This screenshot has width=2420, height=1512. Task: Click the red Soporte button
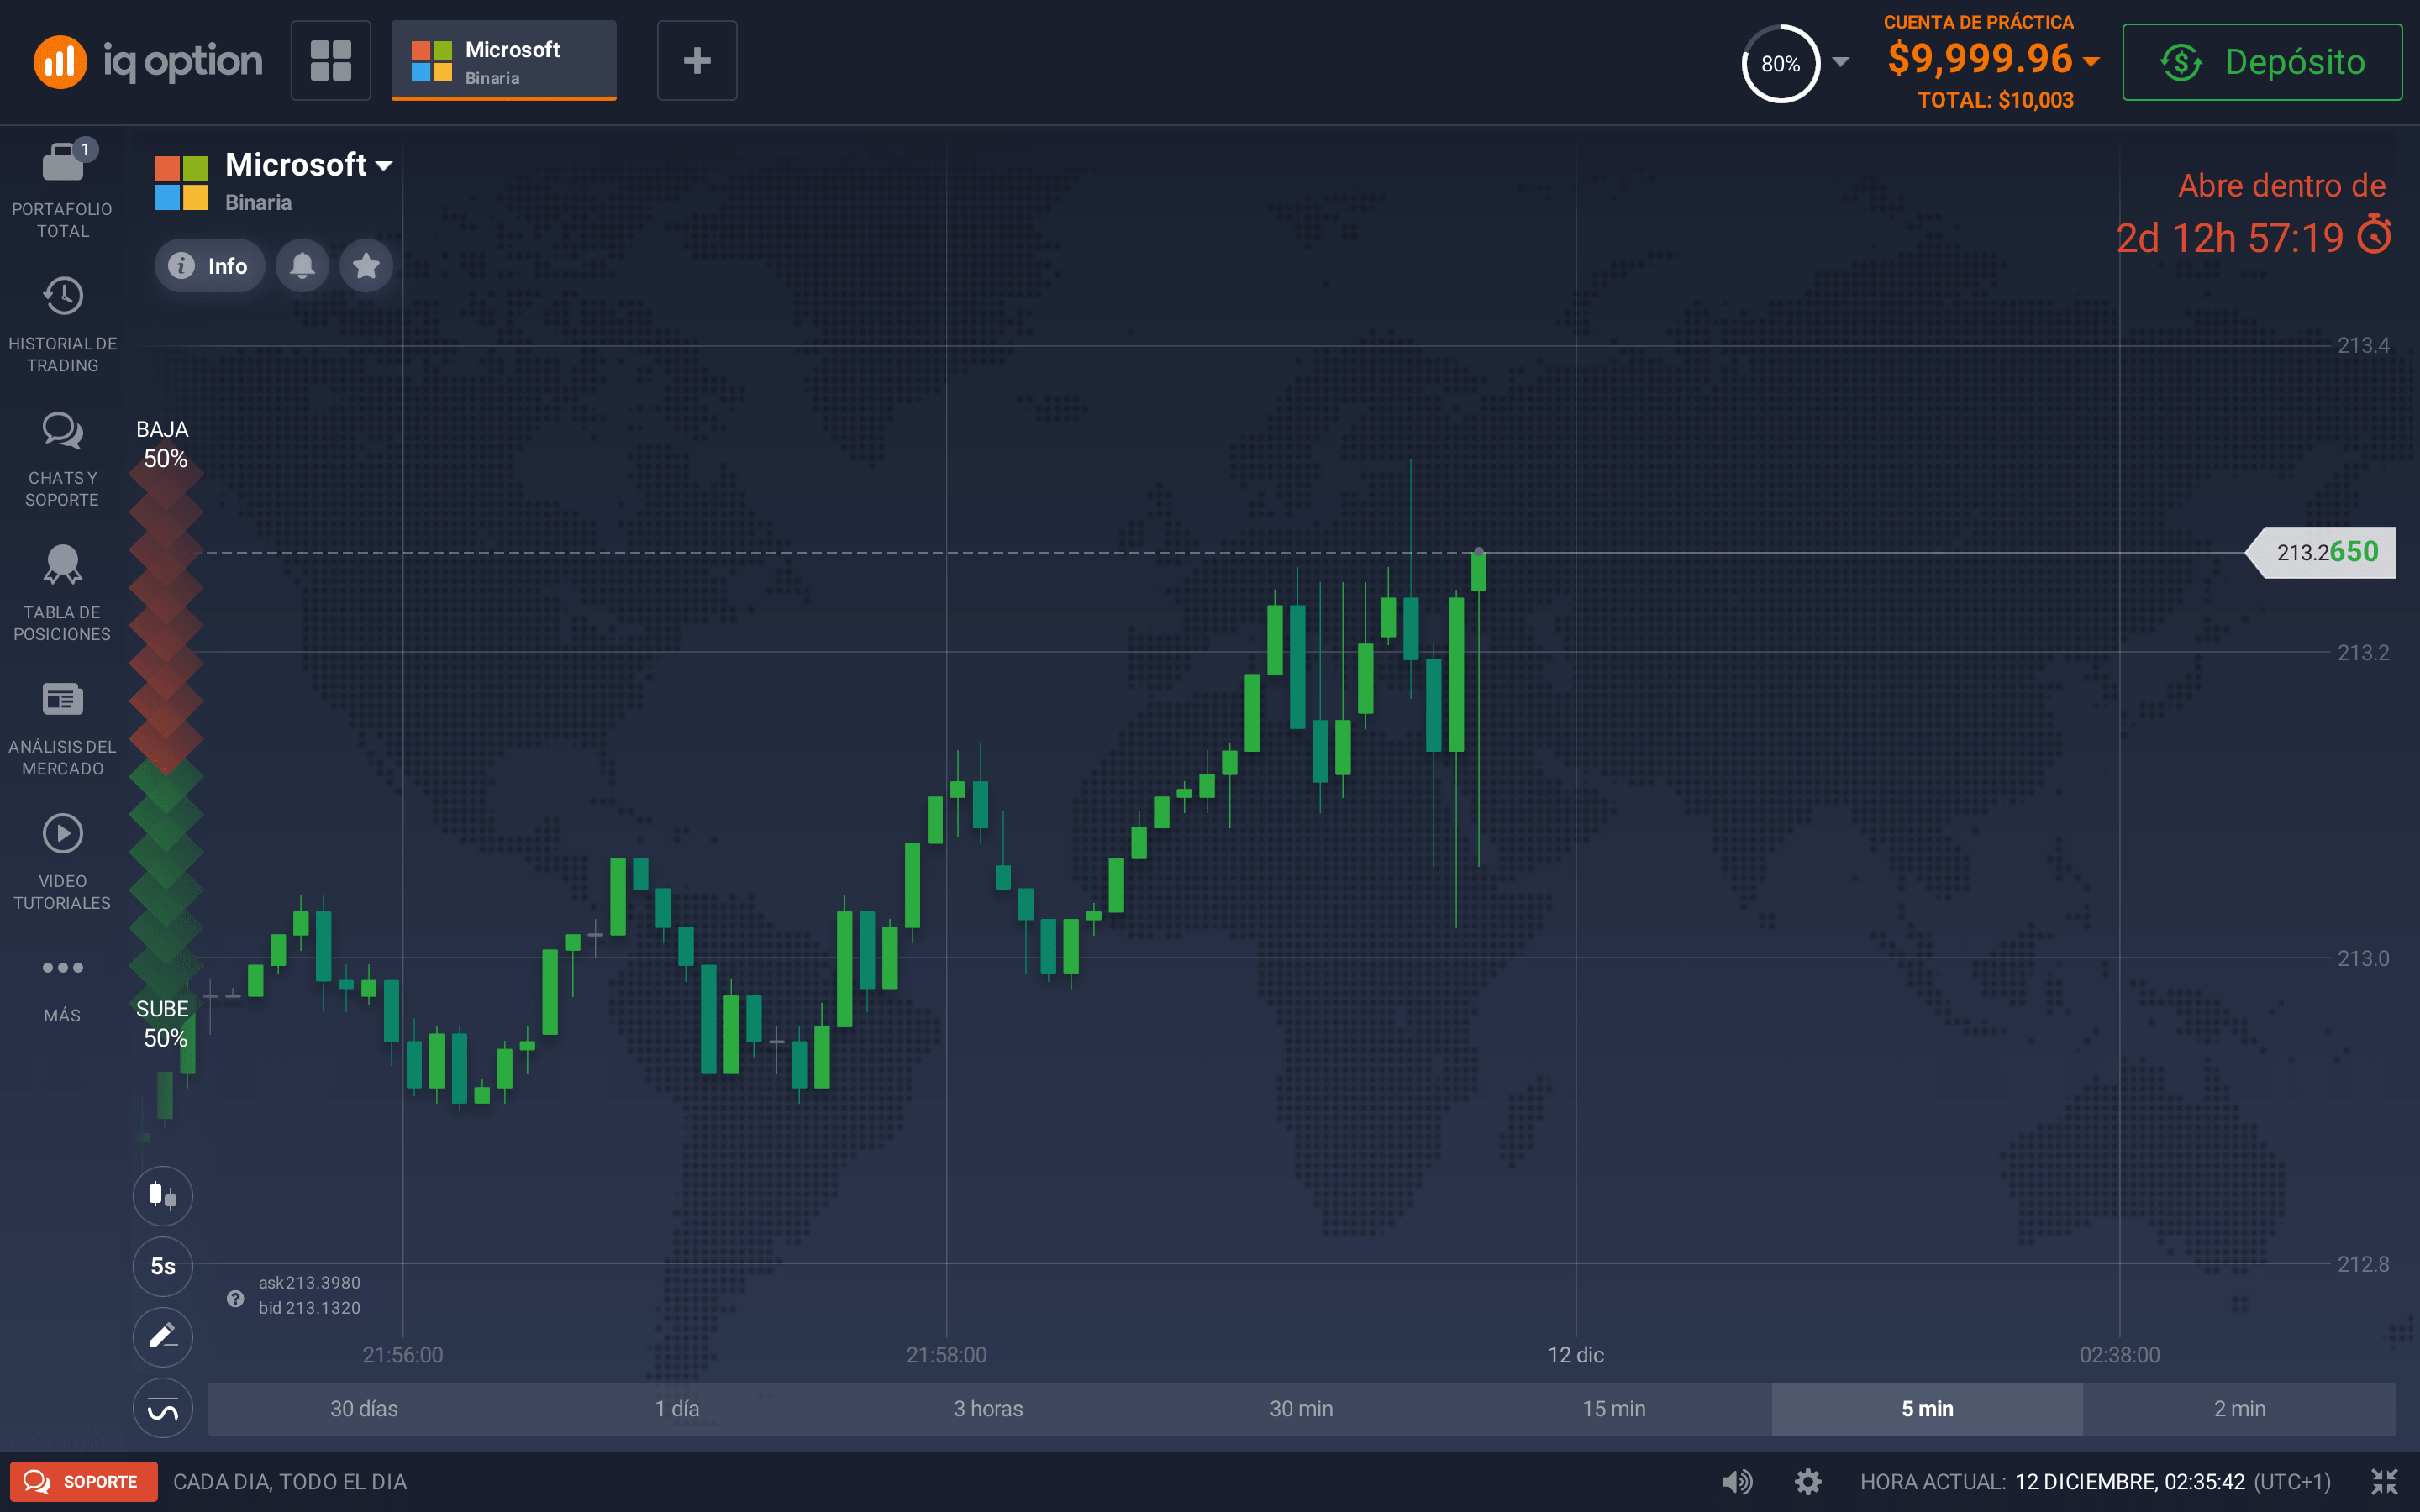(84, 1481)
